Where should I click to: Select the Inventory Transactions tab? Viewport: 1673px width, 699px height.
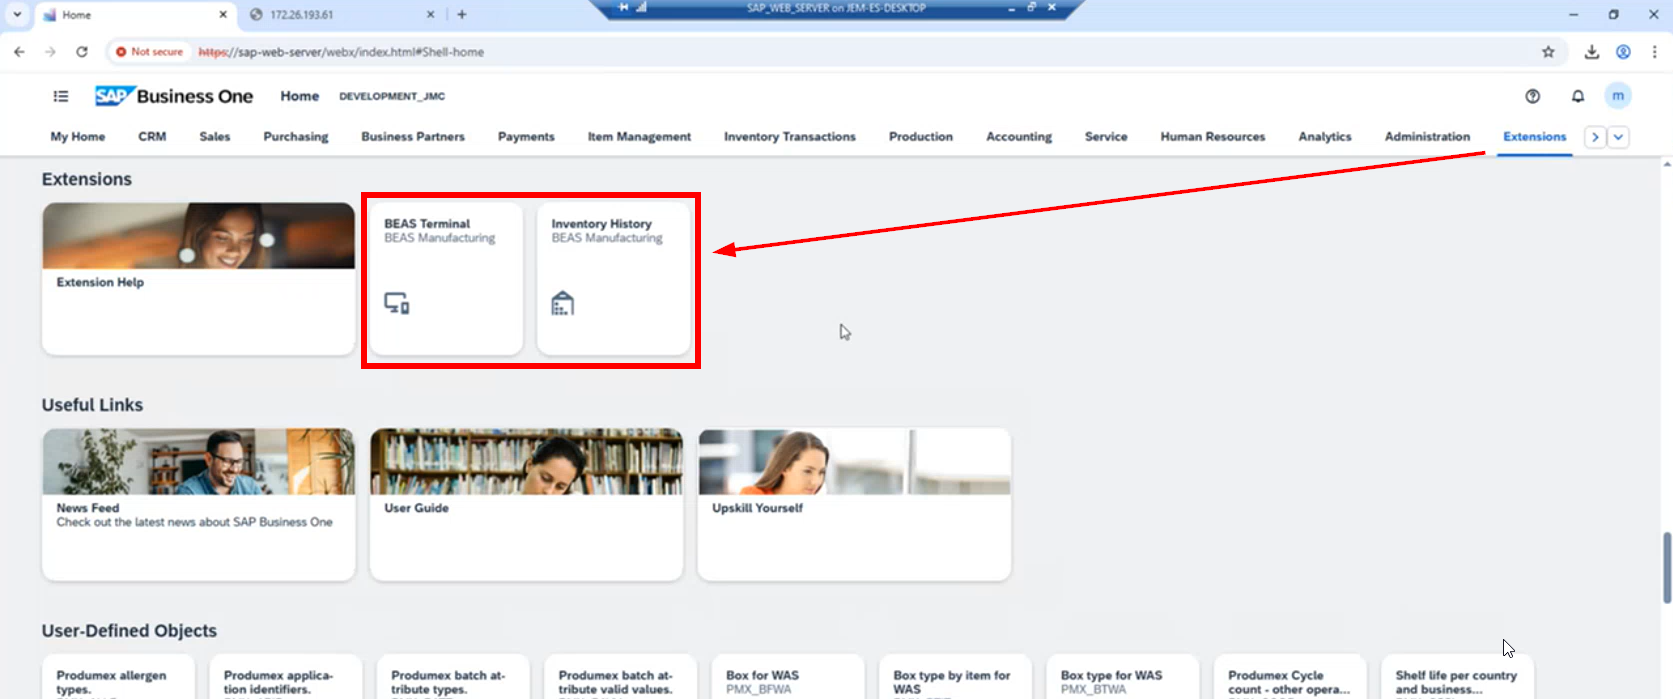click(x=790, y=137)
